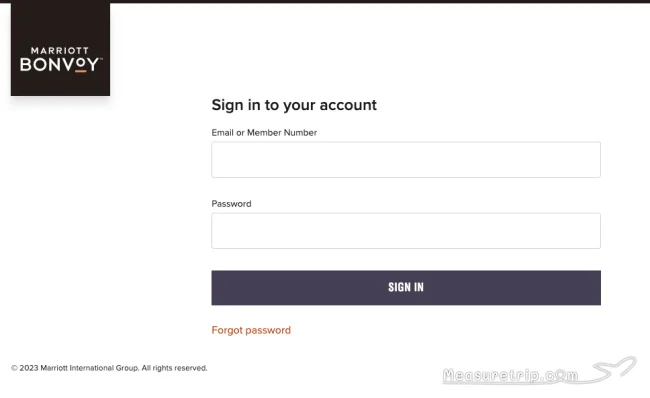Focus the Email or Member Number field
Viewport: 650px width, 398px height.
click(406, 160)
